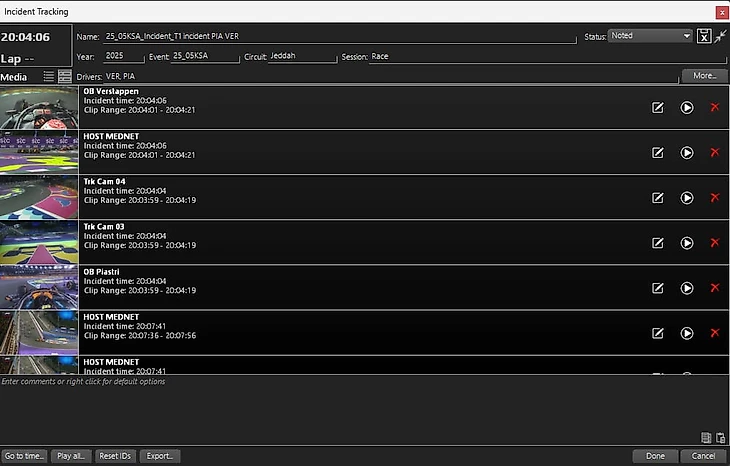Viewport: 730px width, 466px height.
Task: Click the Export... button
Action: point(160,456)
